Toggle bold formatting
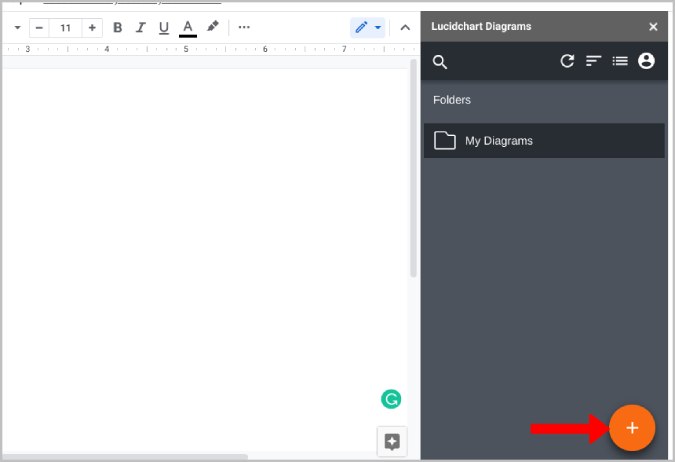Screen dimensions: 675x462 pyautogui.click(x=117, y=27)
